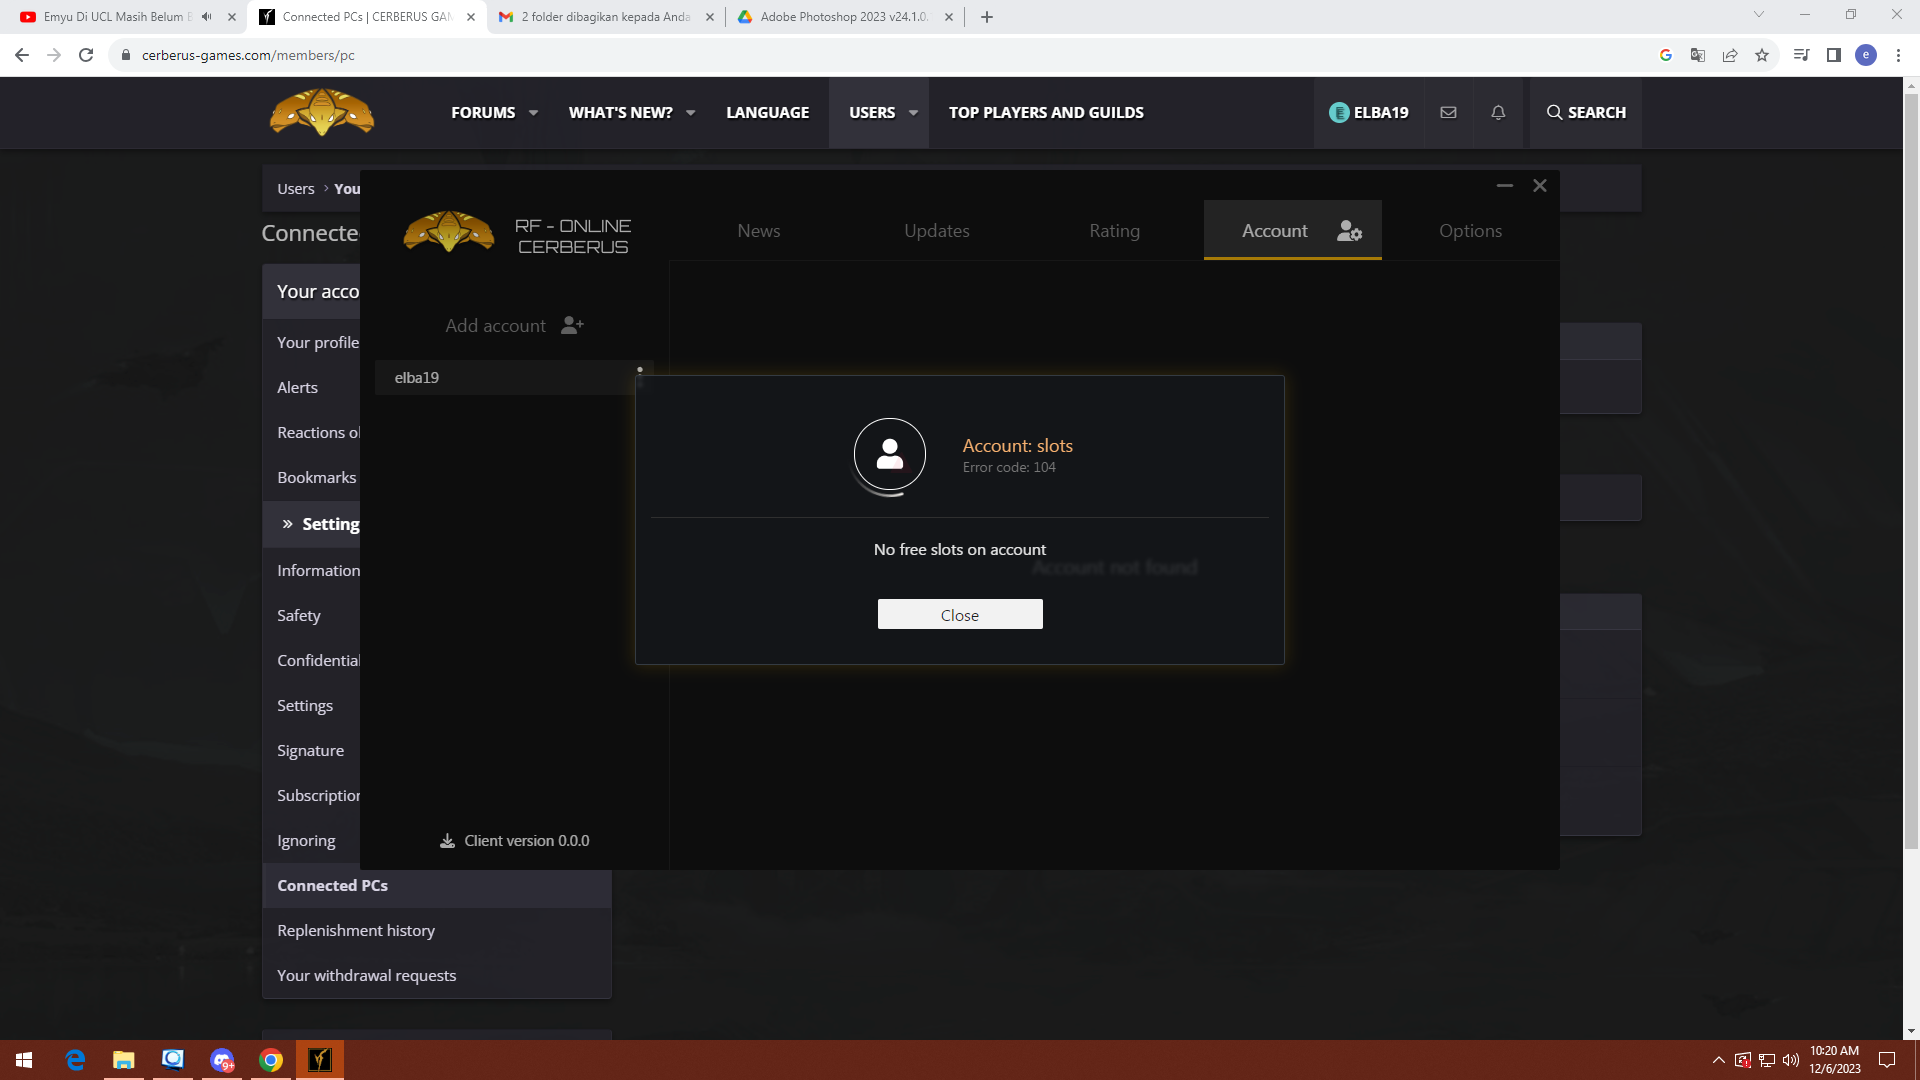Click the Users breadcrumb link
The height and width of the screenshot is (1080, 1920).
tap(296, 189)
